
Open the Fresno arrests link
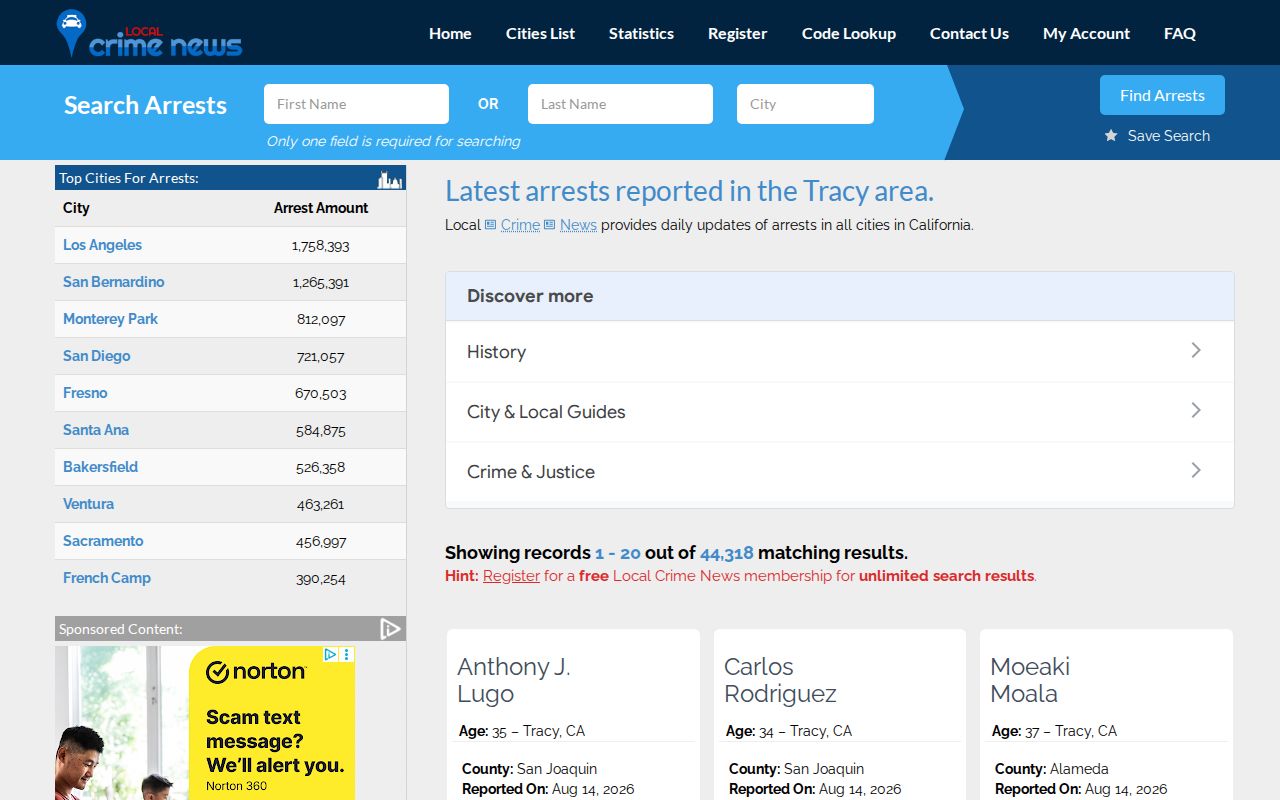coord(85,393)
